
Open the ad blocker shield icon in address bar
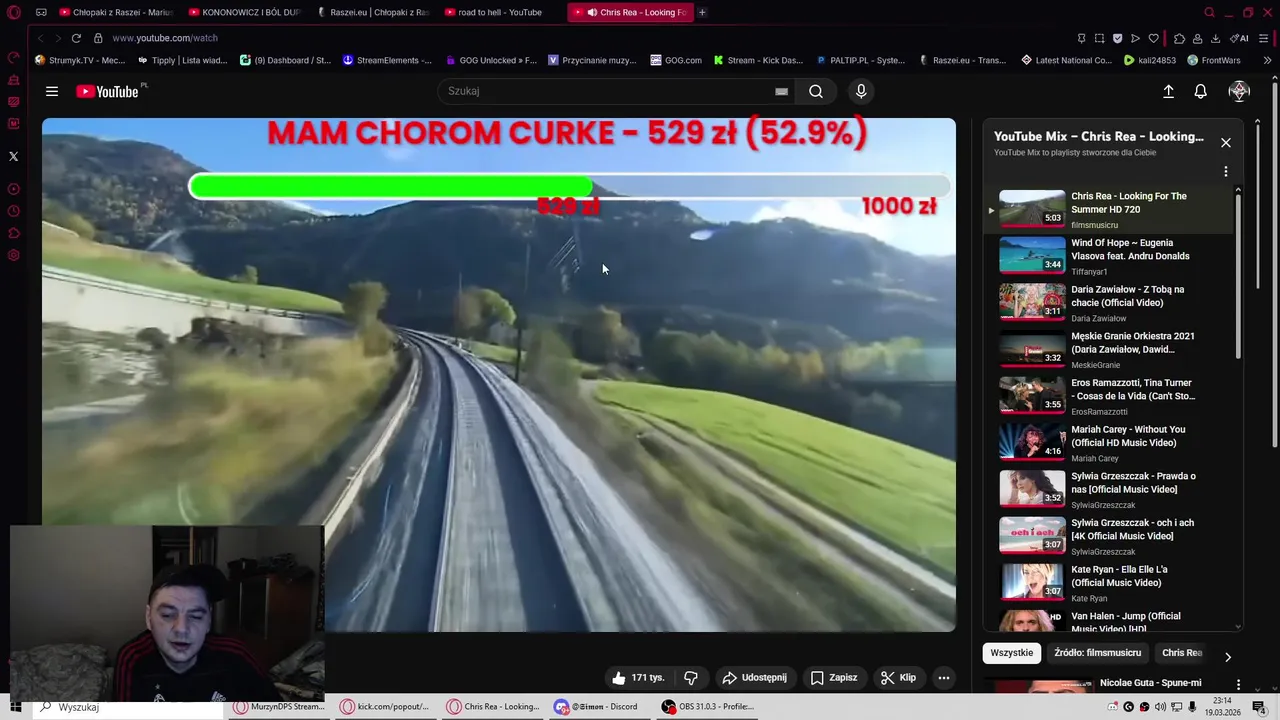click(x=1117, y=38)
